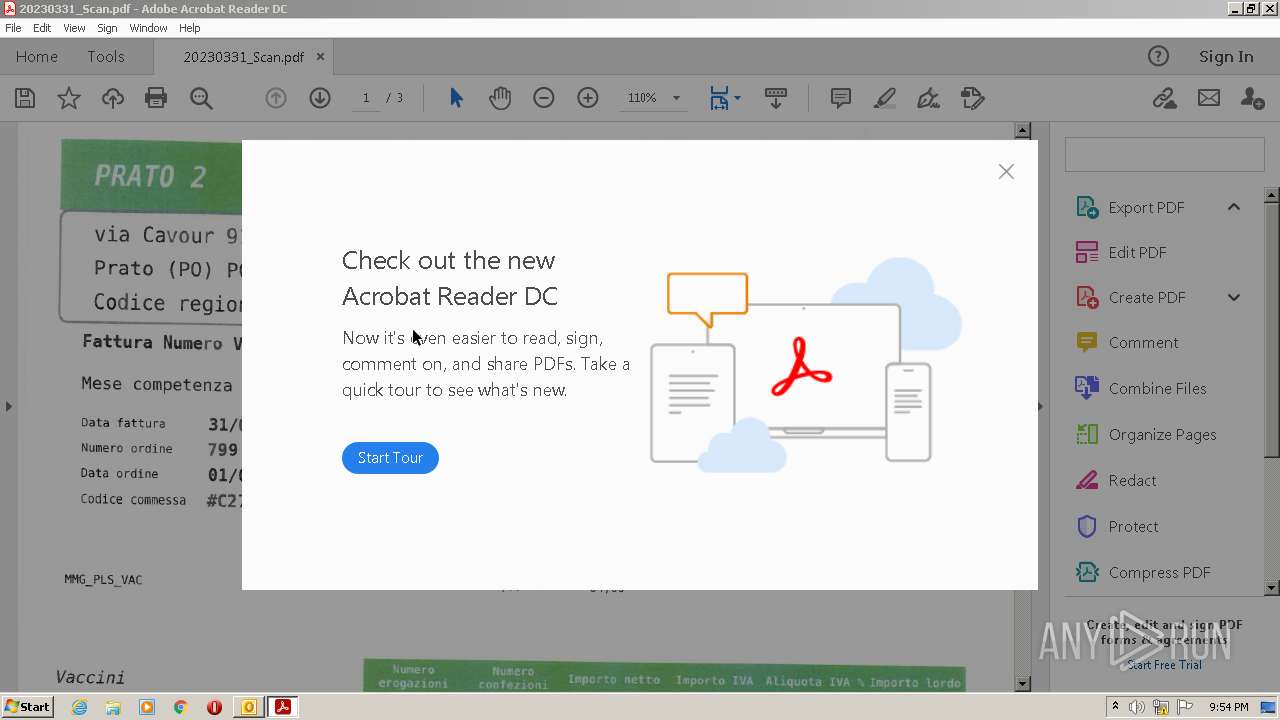The height and width of the screenshot is (720, 1280).
Task: Expand the Create PDF section chevron
Action: pyautogui.click(x=1234, y=297)
